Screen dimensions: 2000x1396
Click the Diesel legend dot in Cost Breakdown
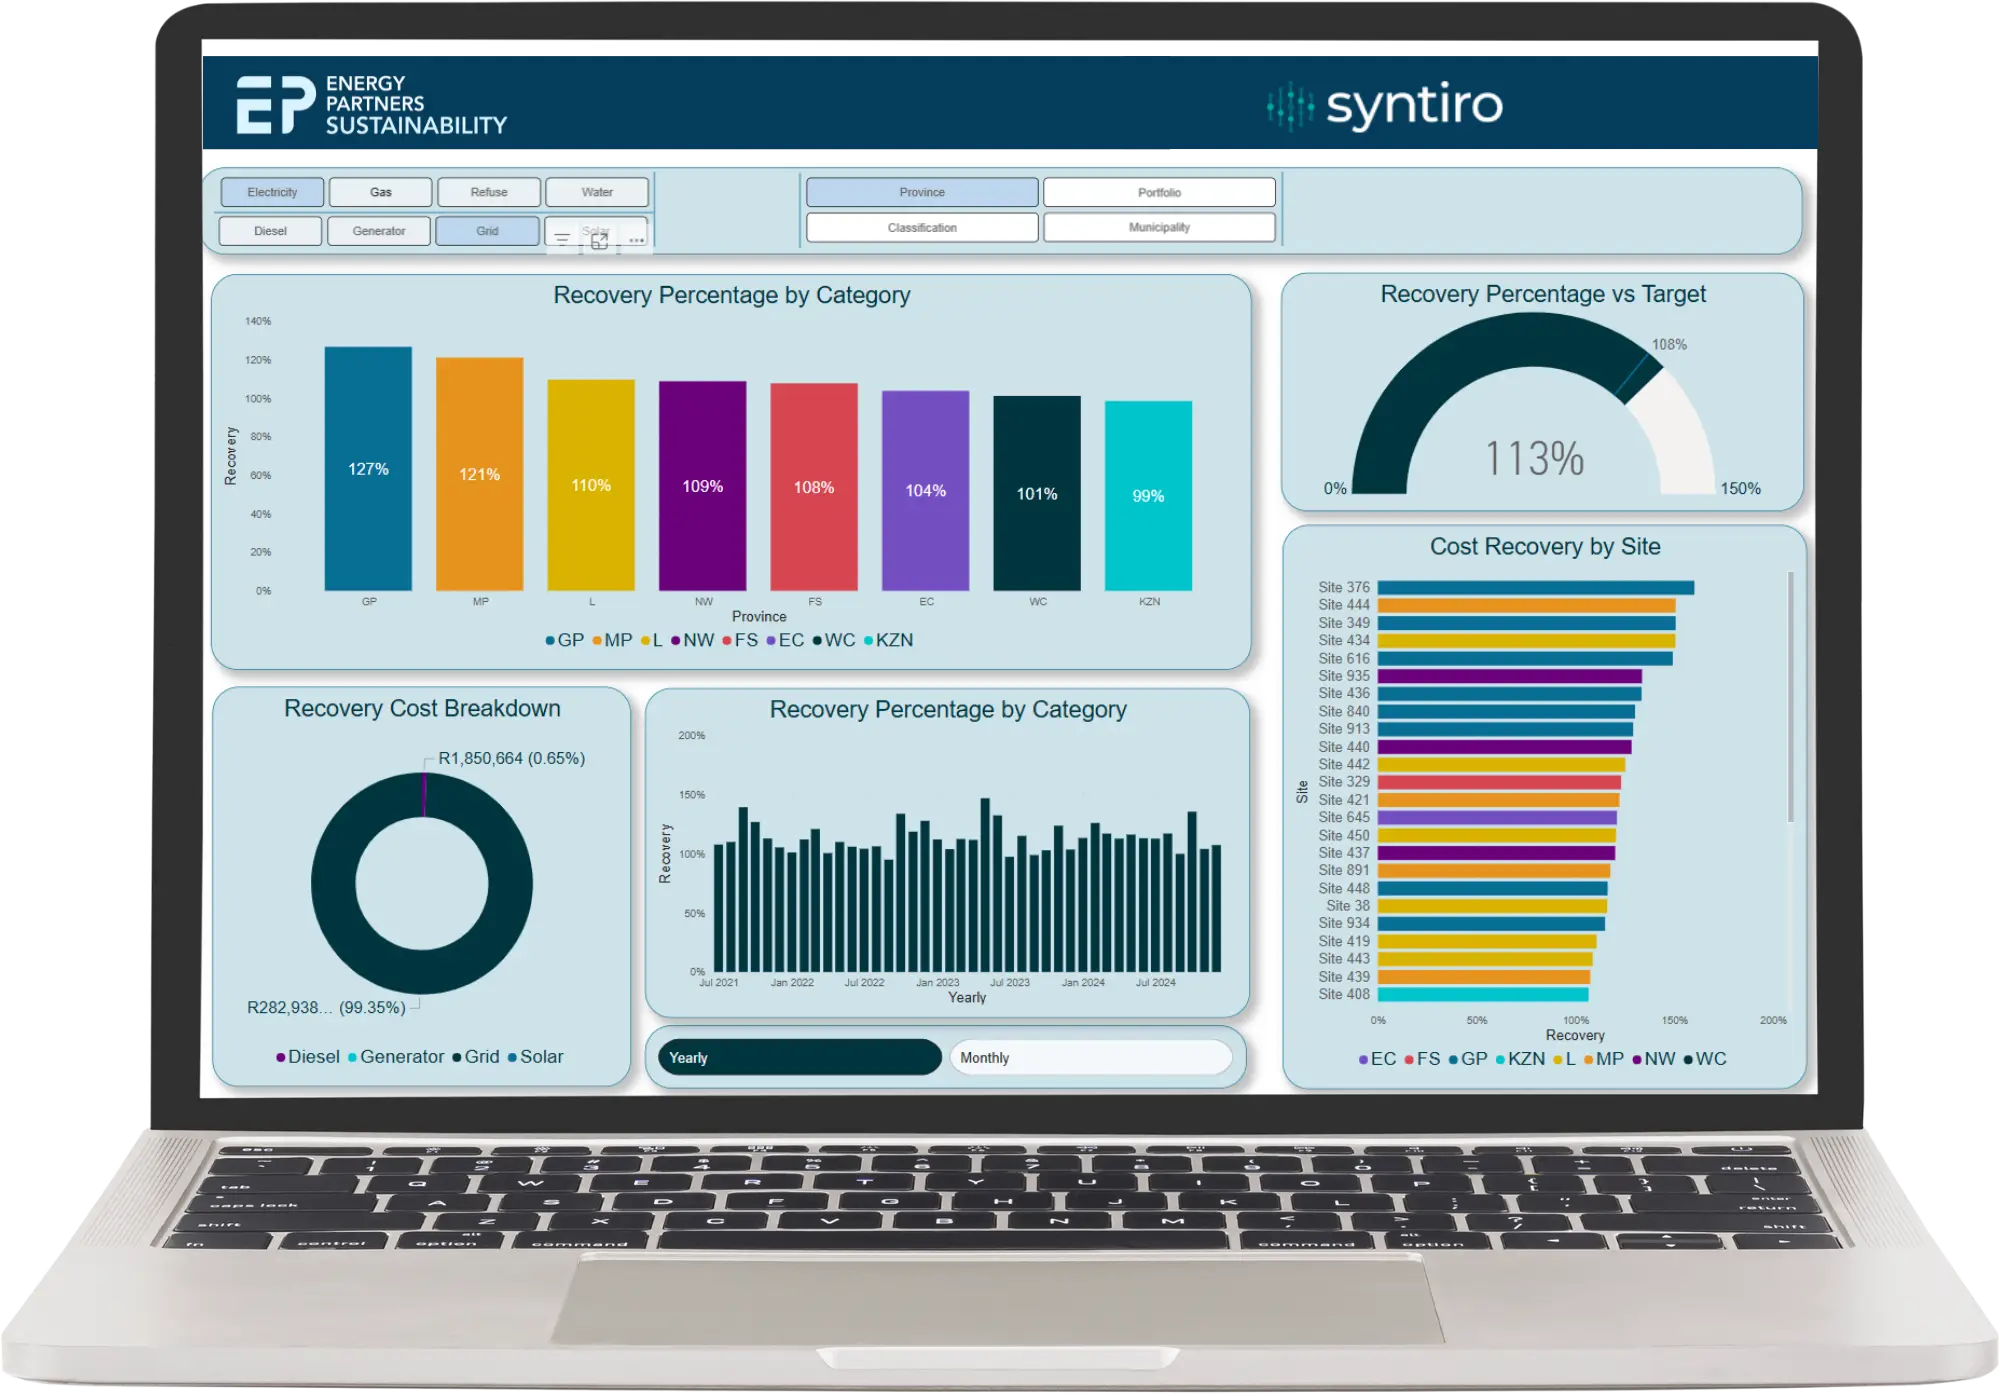coord(281,1058)
